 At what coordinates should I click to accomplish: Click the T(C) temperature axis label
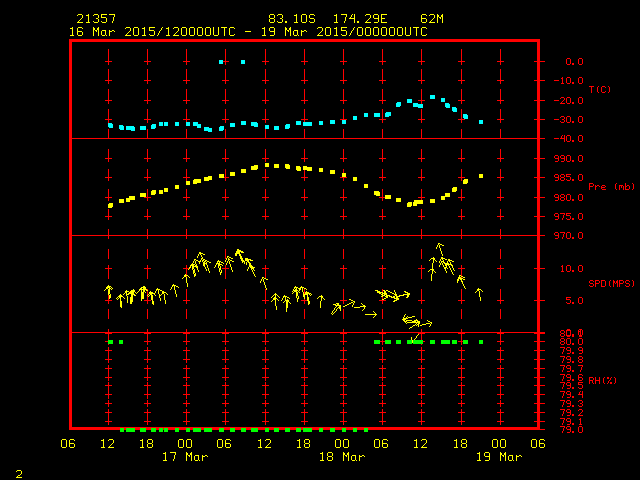click(x=600, y=89)
